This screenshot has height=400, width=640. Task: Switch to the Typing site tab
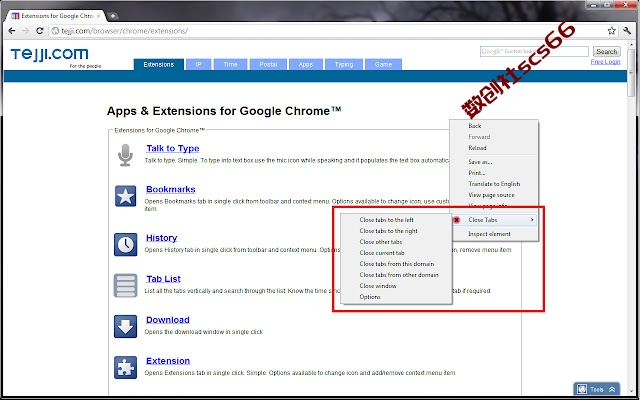click(344, 64)
